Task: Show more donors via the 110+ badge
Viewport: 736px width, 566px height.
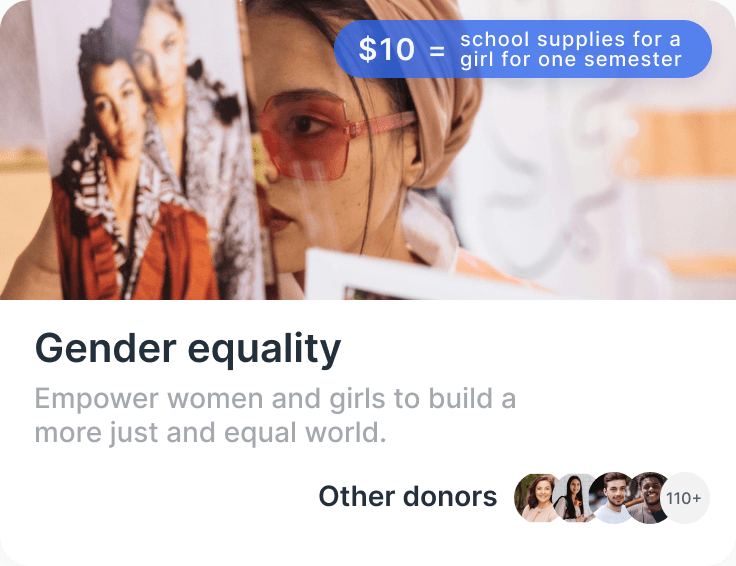Action: [684, 497]
